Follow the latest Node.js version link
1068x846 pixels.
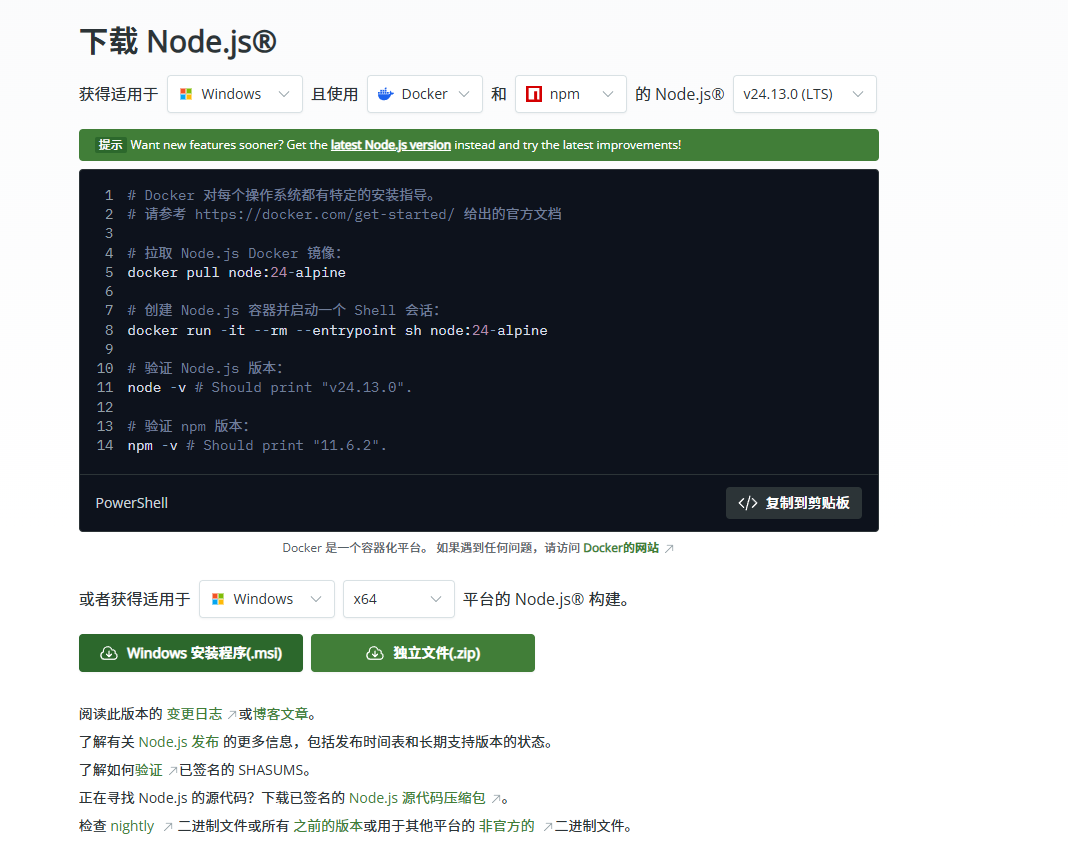tap(390, 145)
